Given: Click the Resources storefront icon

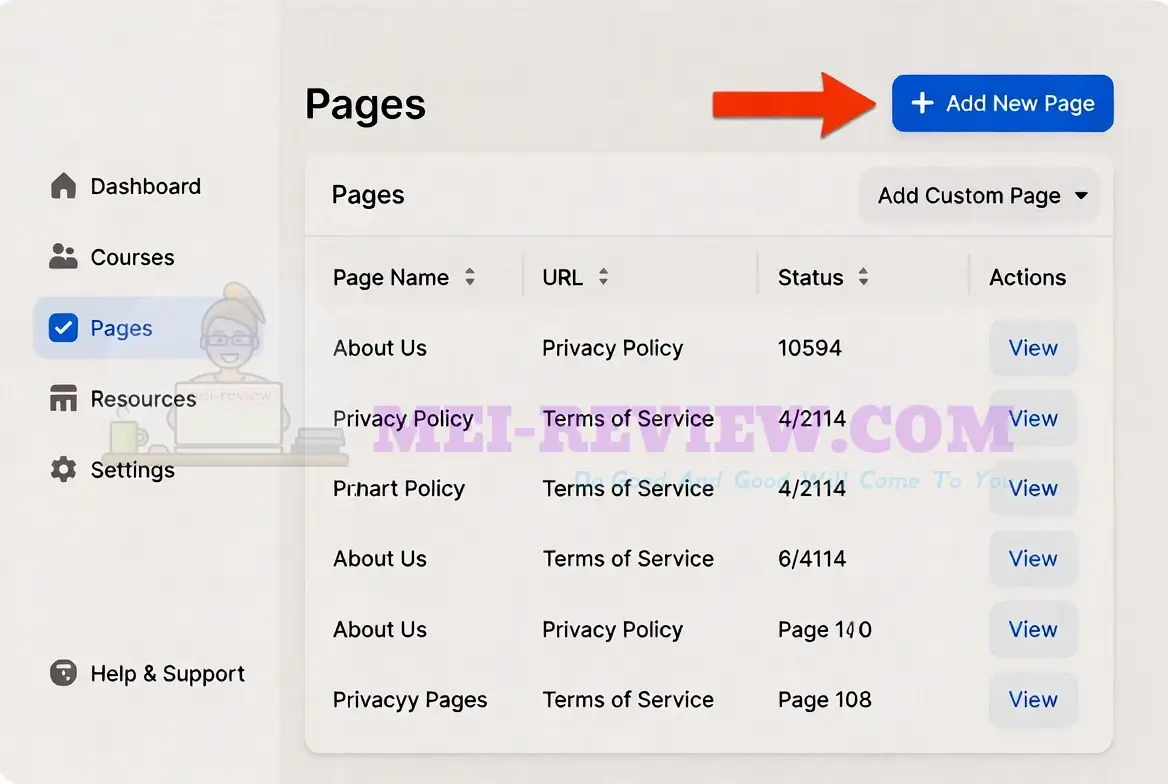Looking at the screenshot, I should (63, 398).
